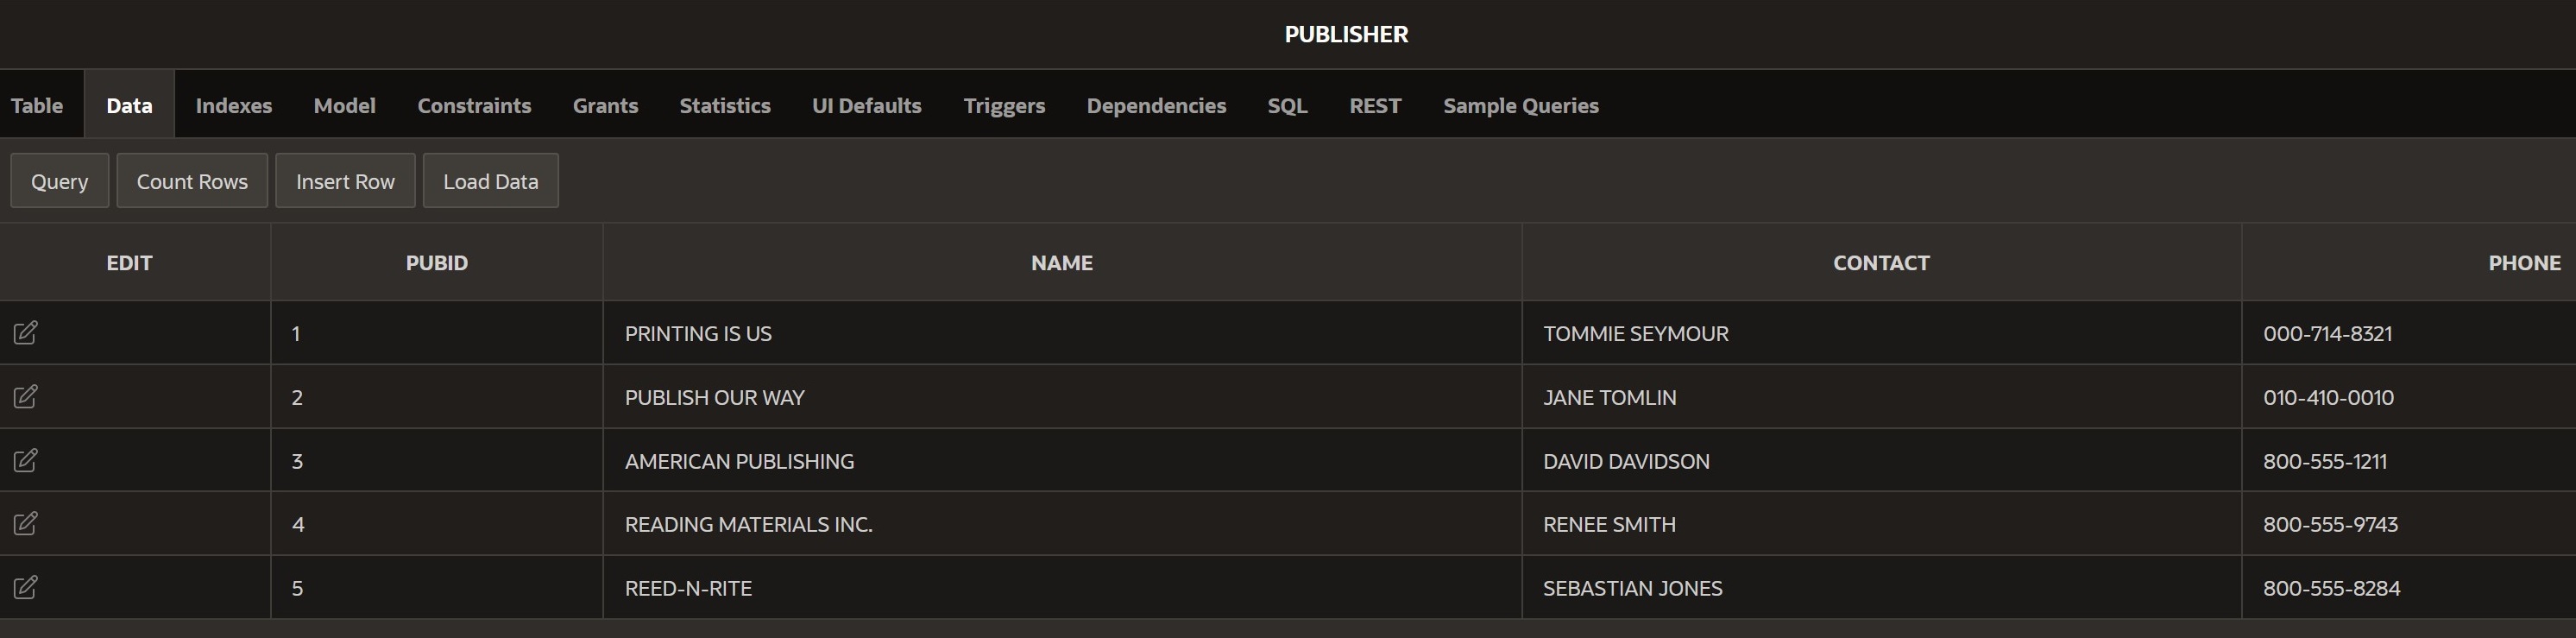The image size is (2576, 638).
Task: Open the REST tab
Action: (x=1375, y=105)
